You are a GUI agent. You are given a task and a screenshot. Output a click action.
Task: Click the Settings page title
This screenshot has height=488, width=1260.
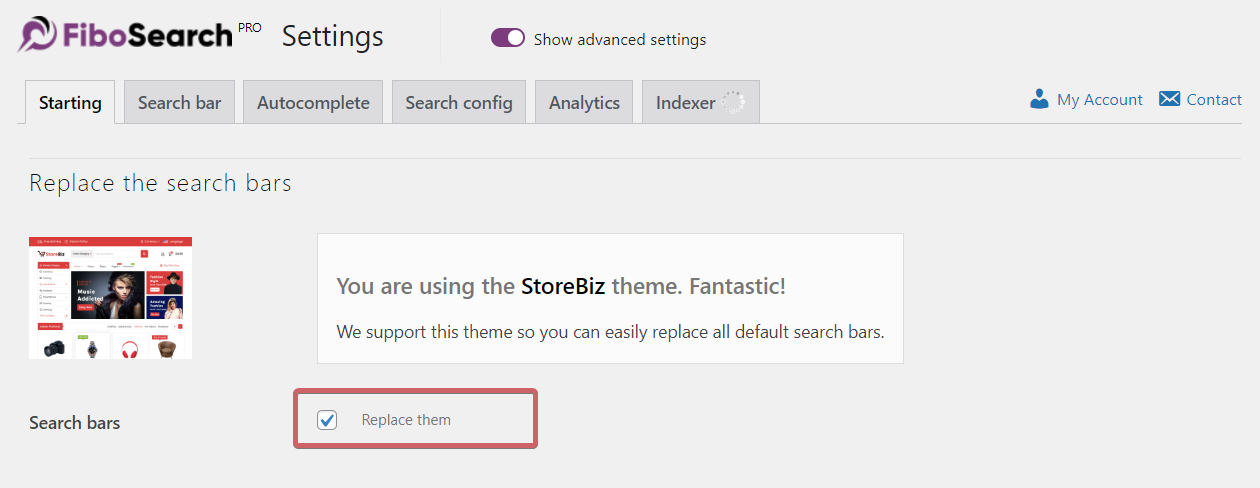click(333, 36)
